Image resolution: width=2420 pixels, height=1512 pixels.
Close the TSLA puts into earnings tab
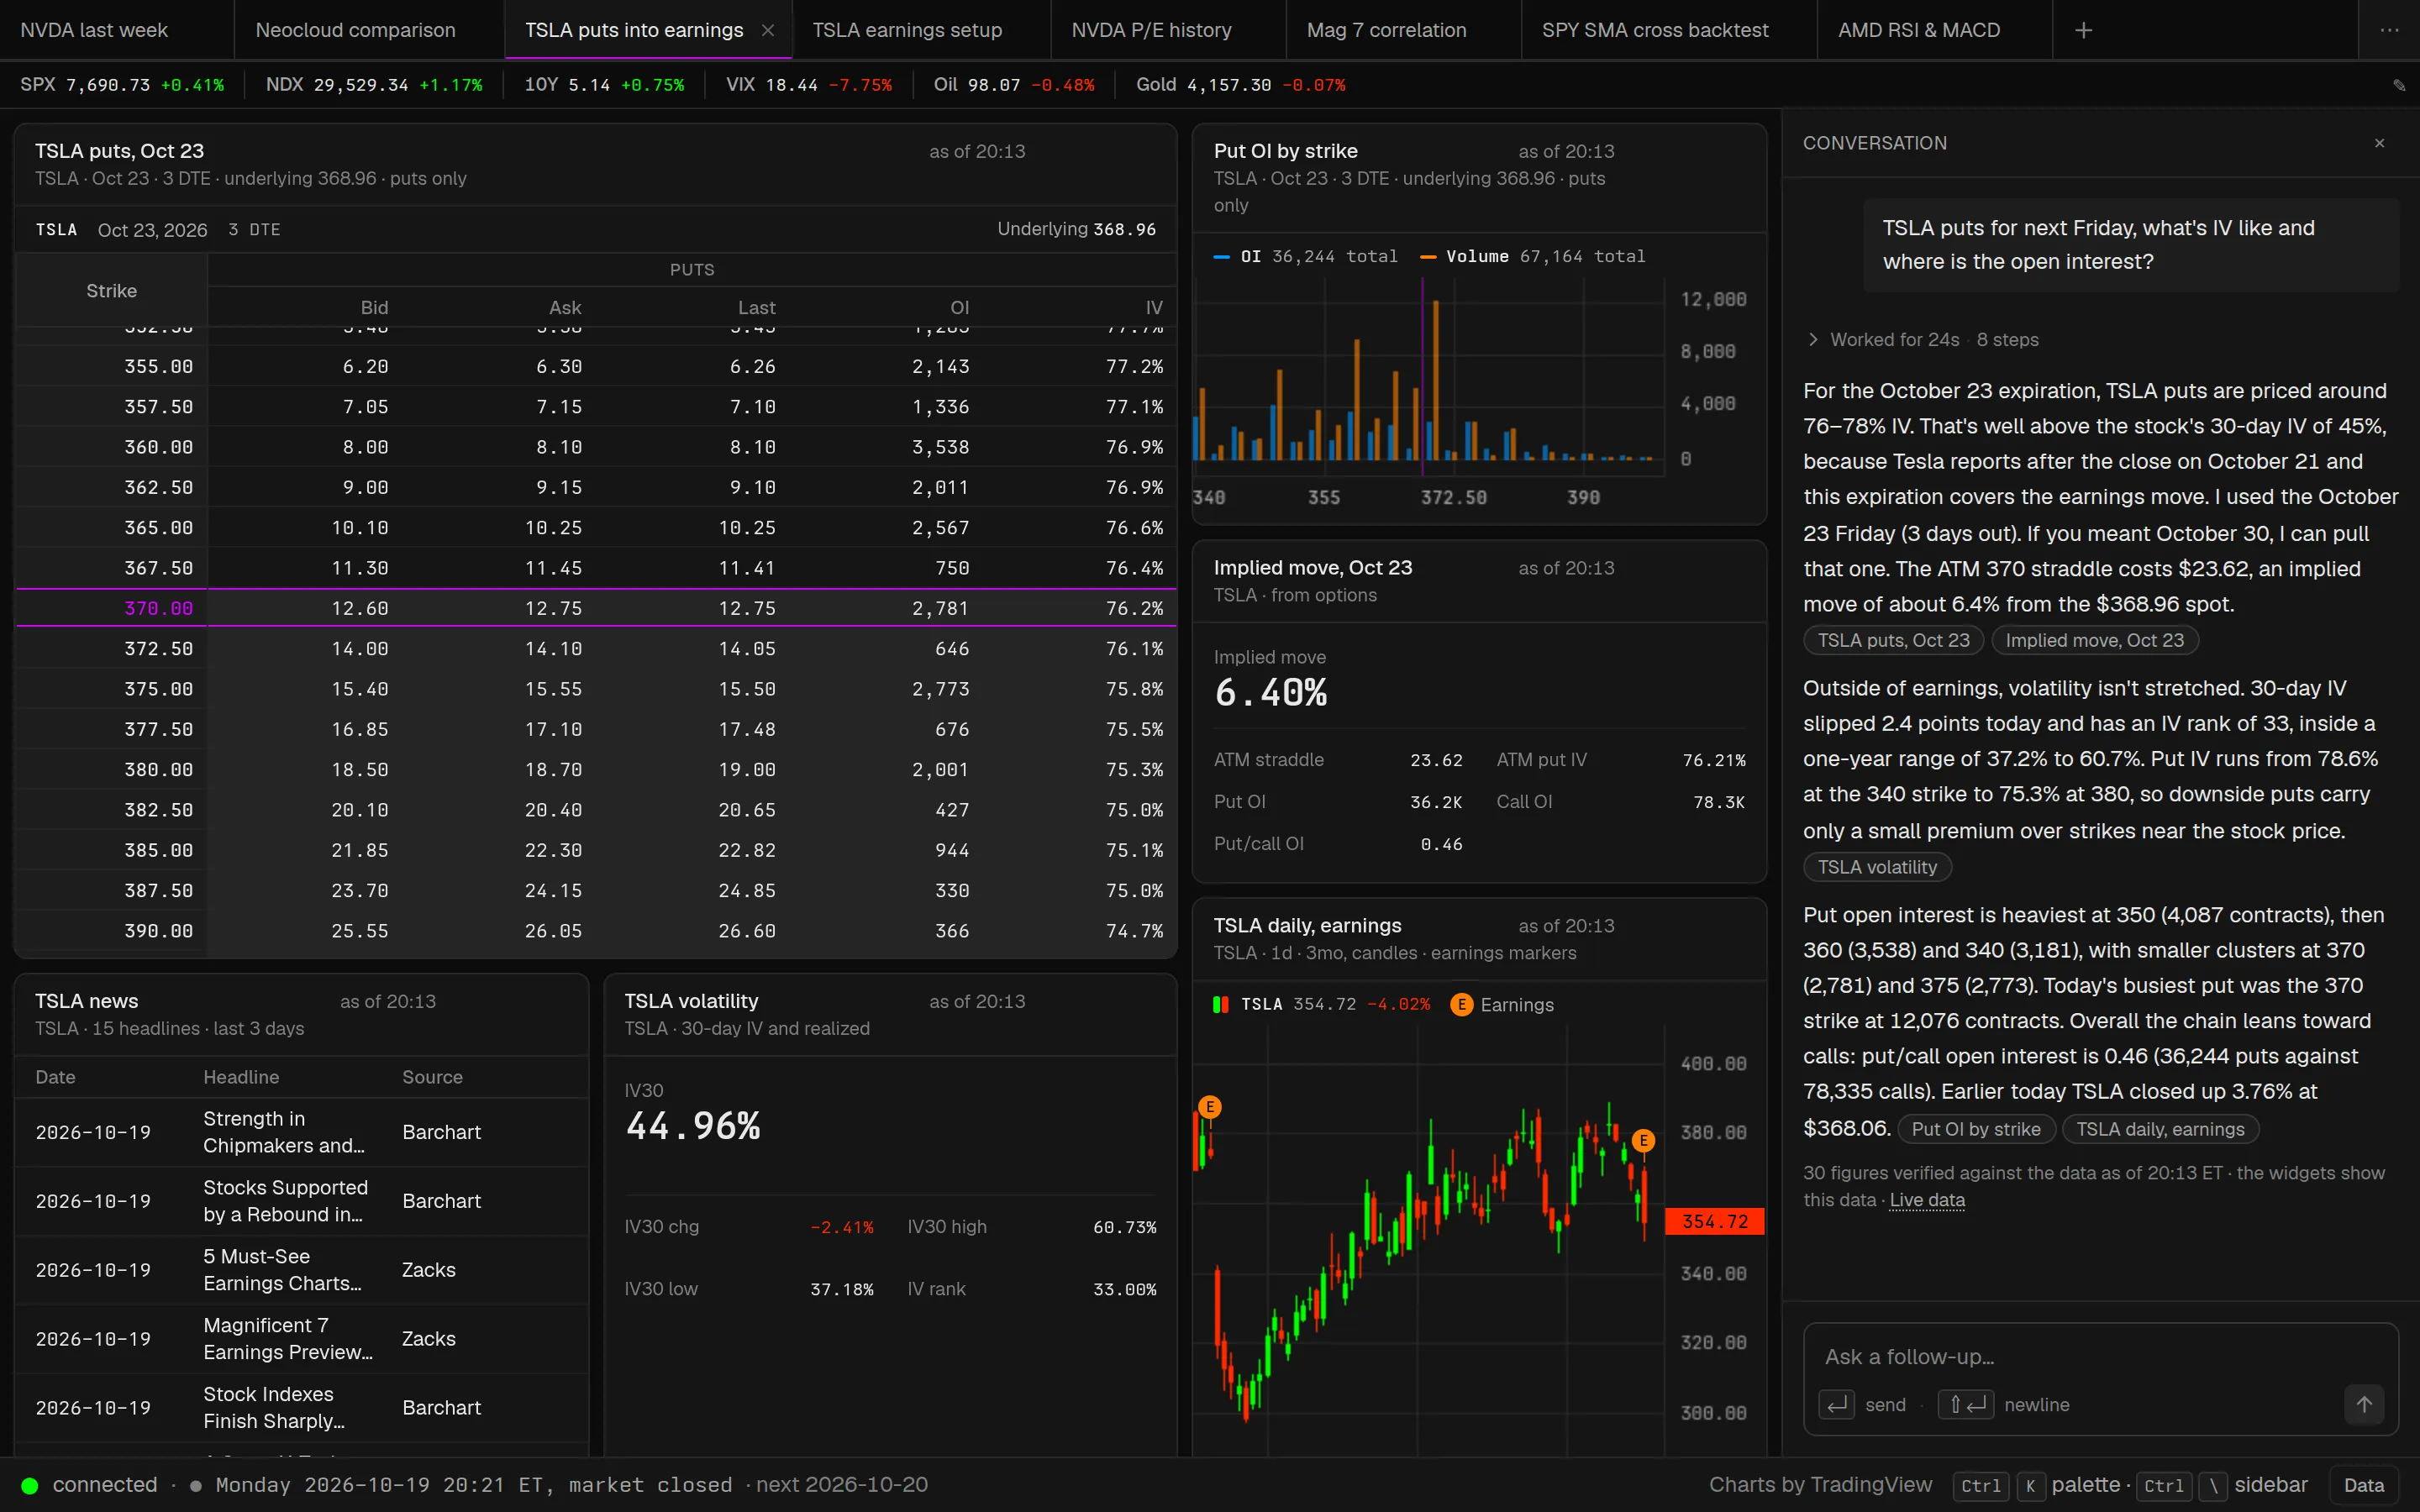pos(768,30)
